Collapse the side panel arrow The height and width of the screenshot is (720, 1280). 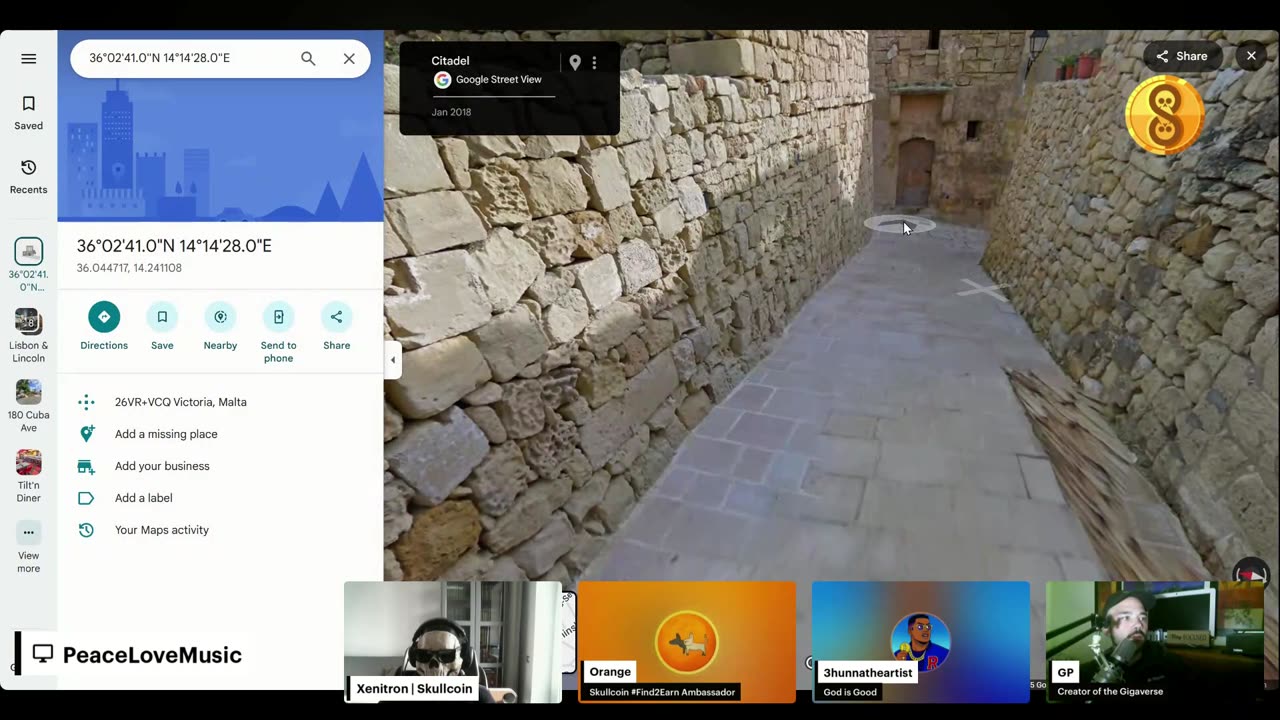(x=393, y=360)
